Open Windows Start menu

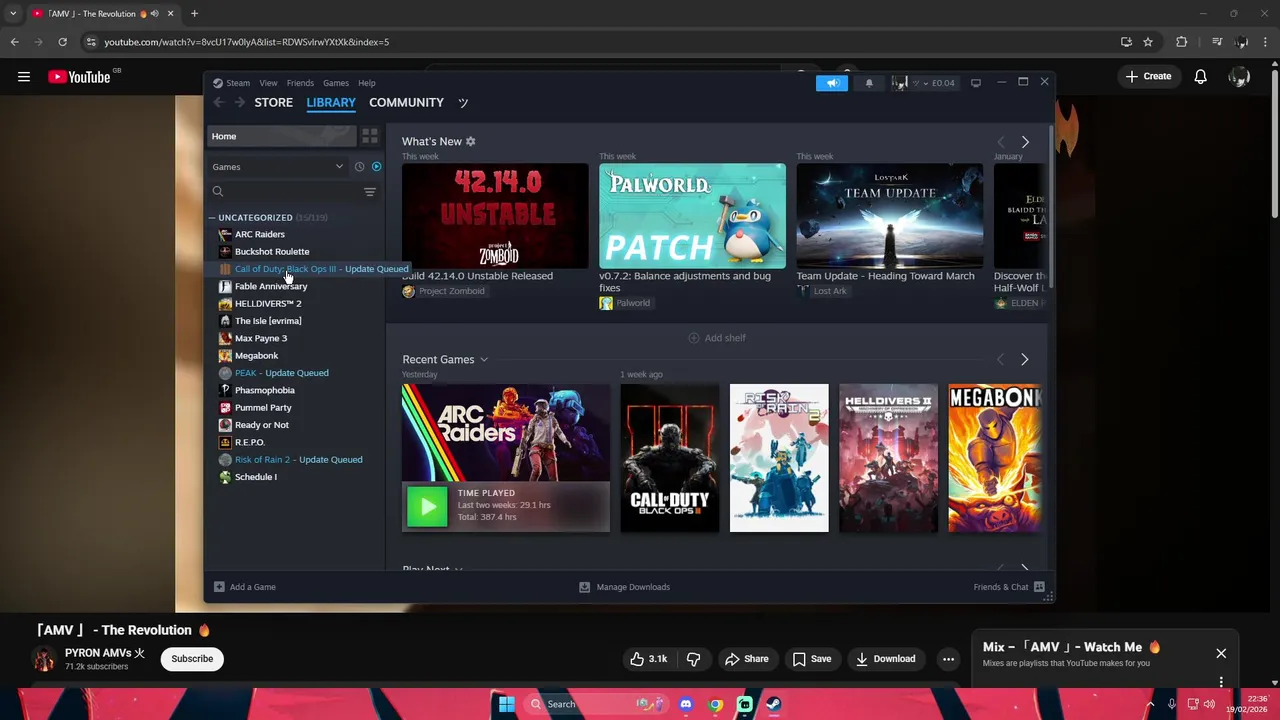point(507,704)
